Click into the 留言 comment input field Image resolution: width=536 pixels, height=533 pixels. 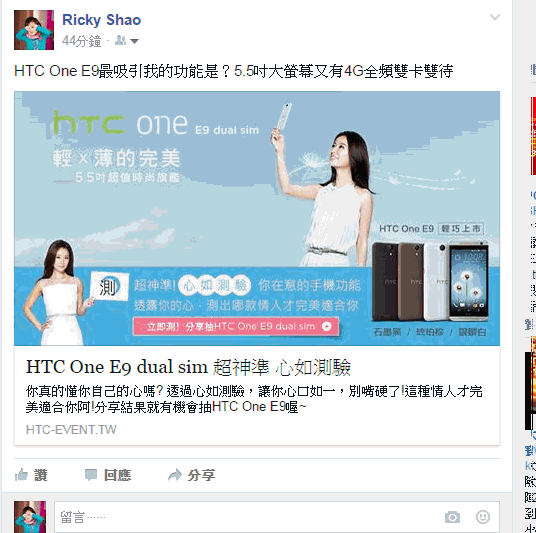pos(277,517)
